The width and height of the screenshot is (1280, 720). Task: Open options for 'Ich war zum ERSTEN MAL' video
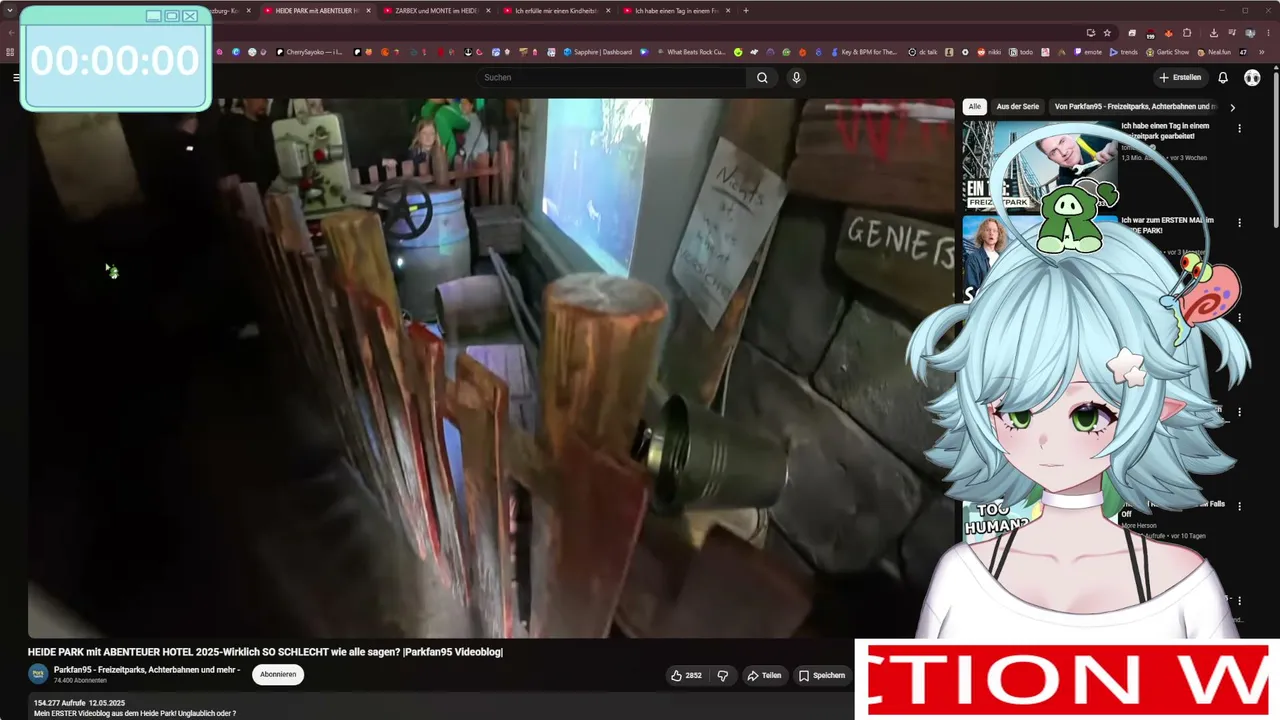1239,223
